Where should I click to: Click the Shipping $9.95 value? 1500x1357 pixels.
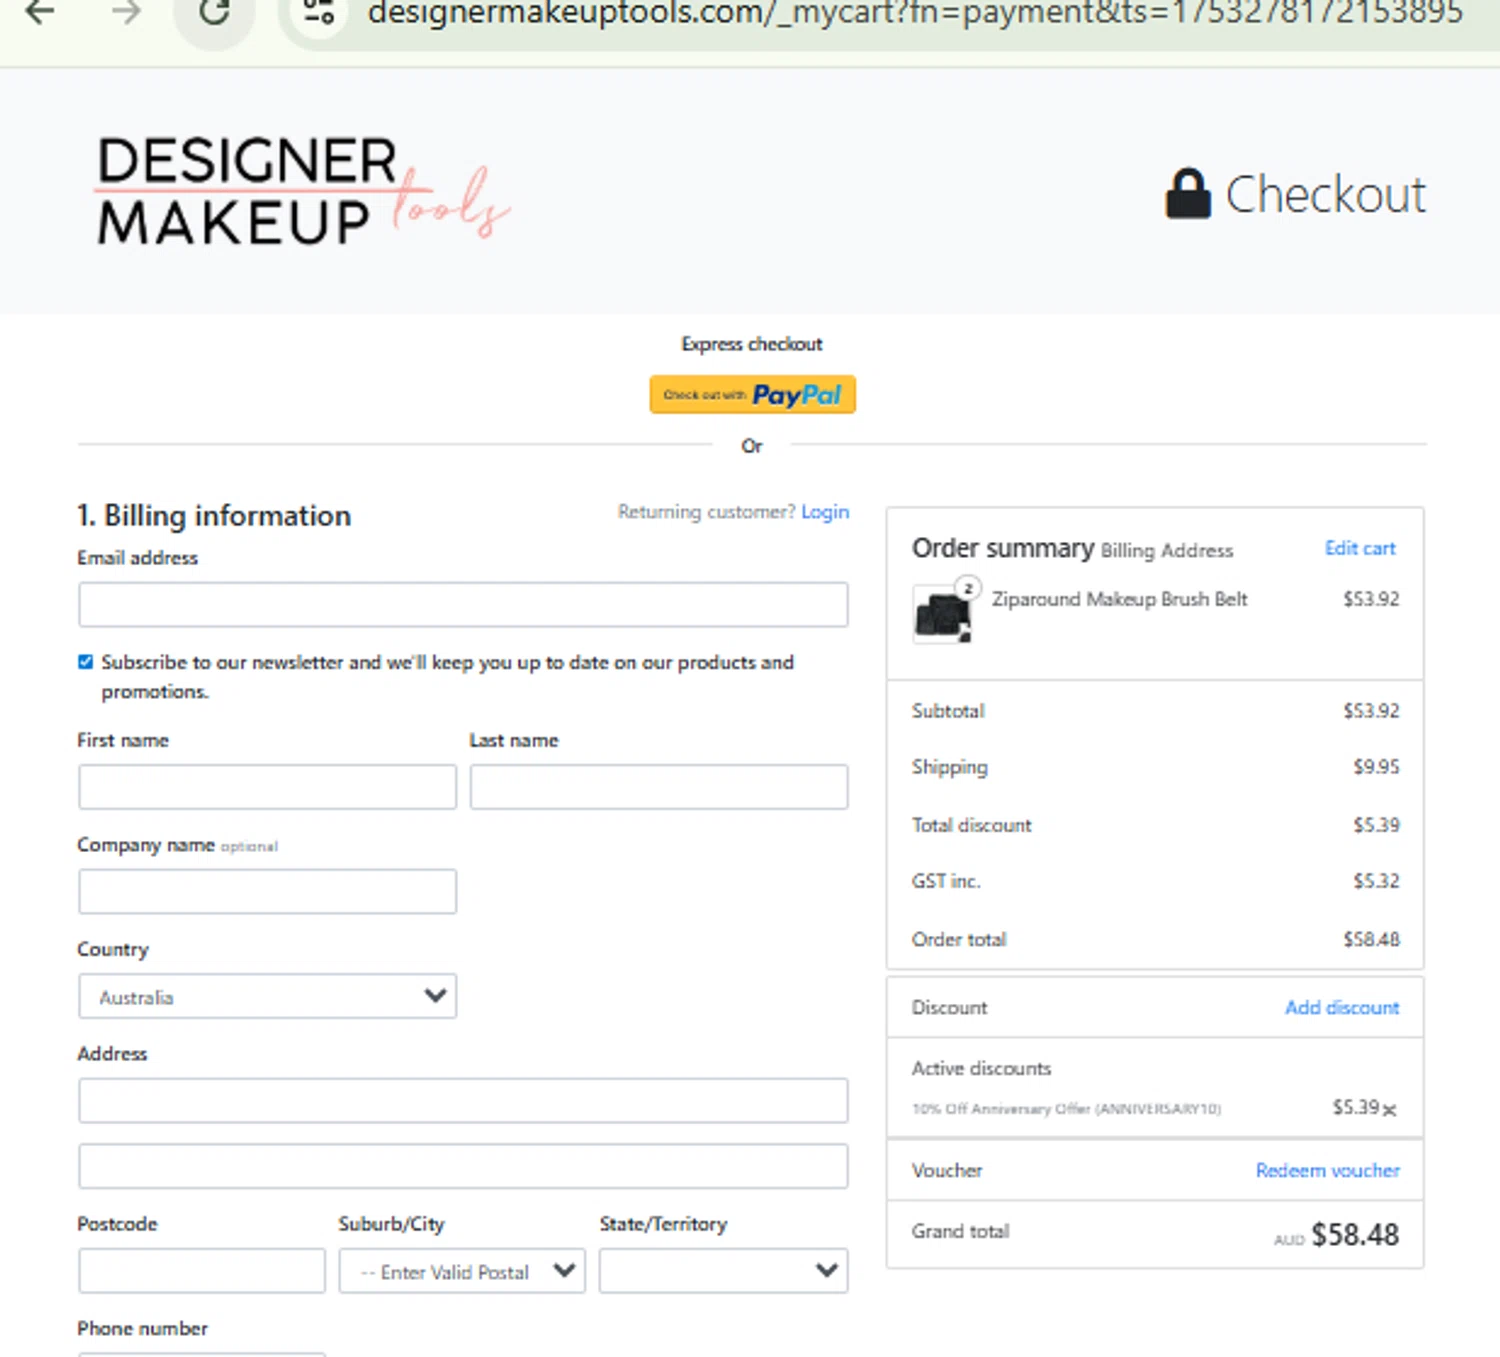coord(1376,766)
